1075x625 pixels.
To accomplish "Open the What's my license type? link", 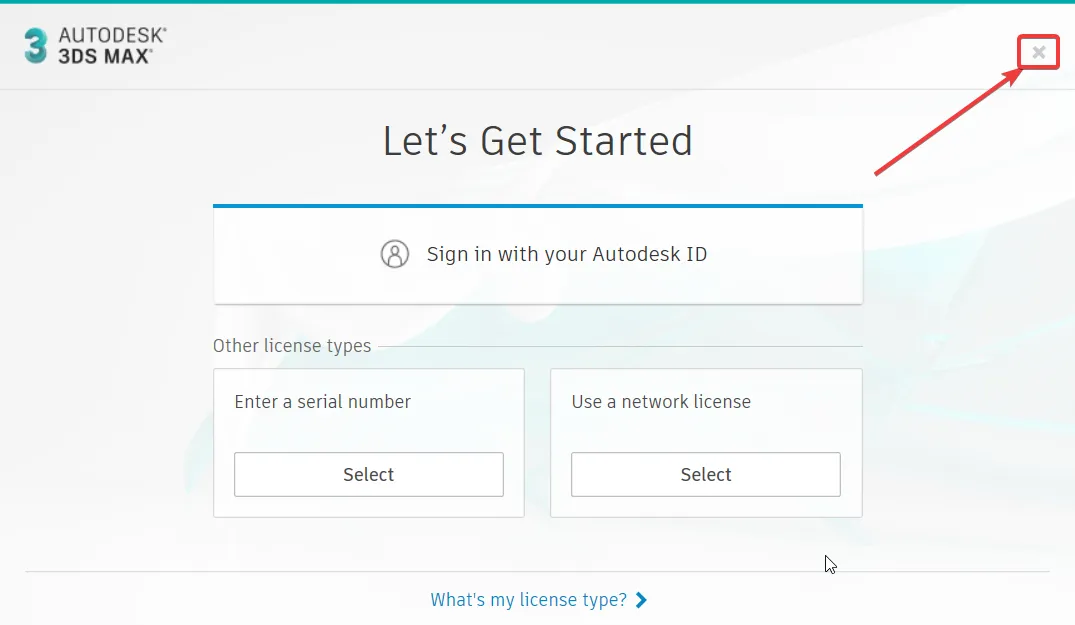I will coord(529,600).
